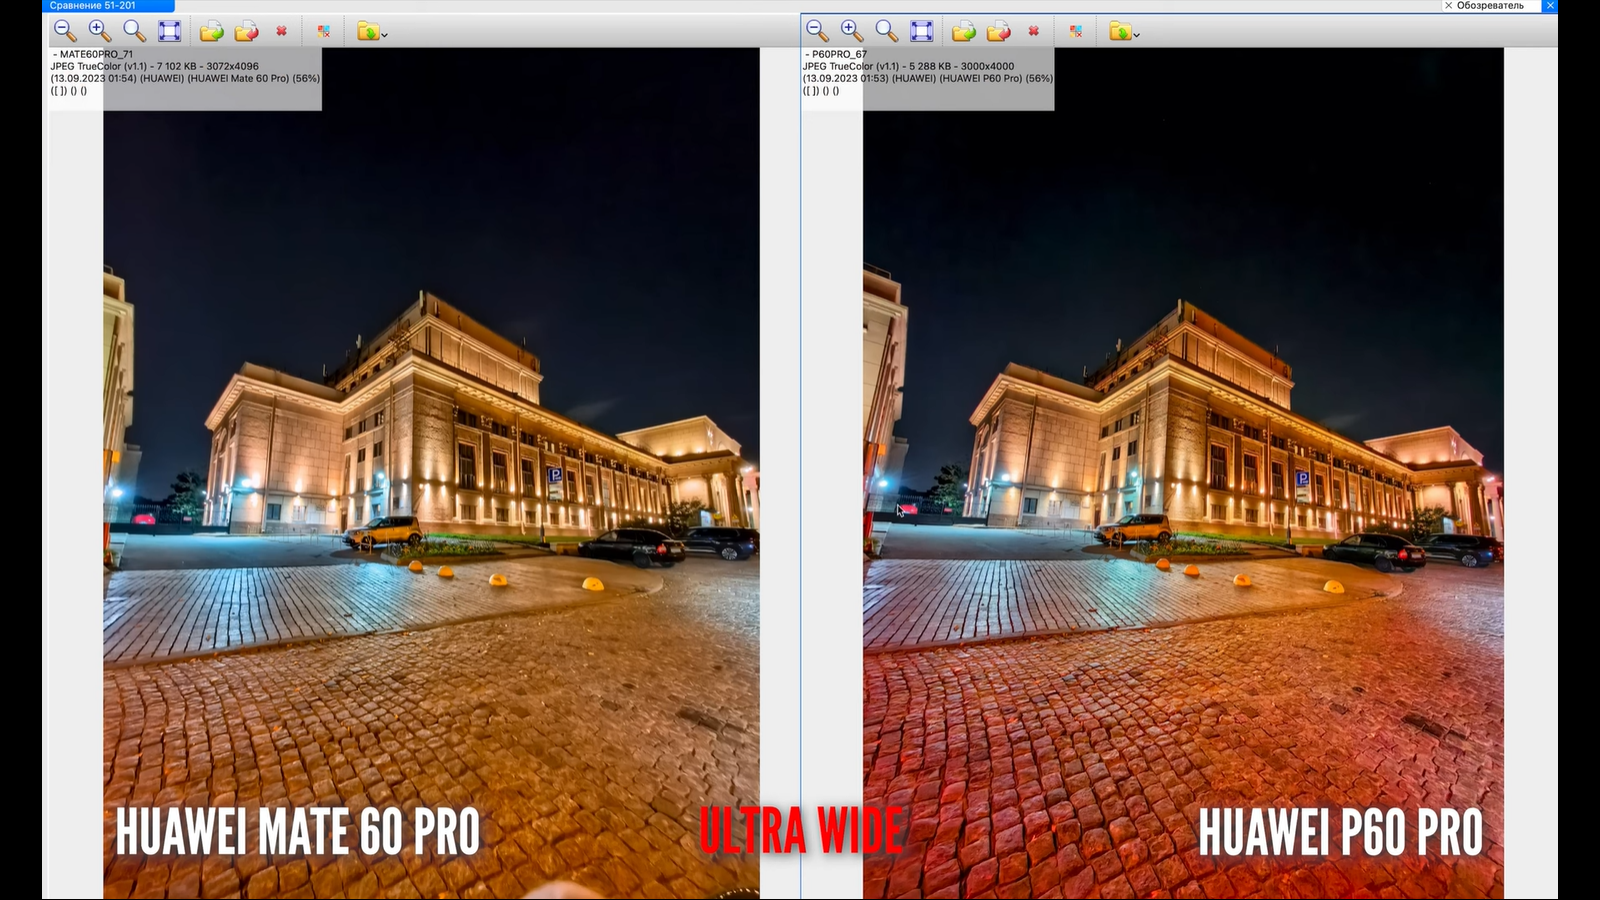Zoom out the Mate 60 Pro image
The width and height of the screenshot is (1600, 900).
click(x=65, y=31)
